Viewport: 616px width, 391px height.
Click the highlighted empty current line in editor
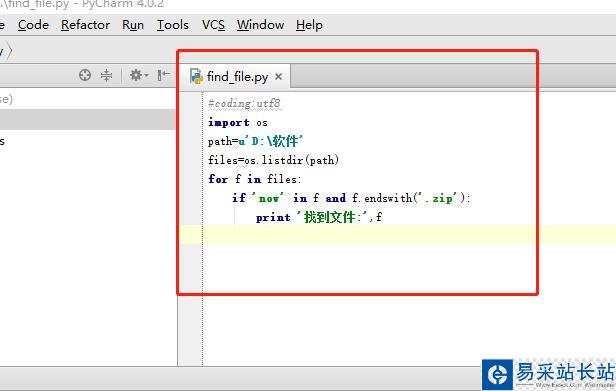[398, 234]
